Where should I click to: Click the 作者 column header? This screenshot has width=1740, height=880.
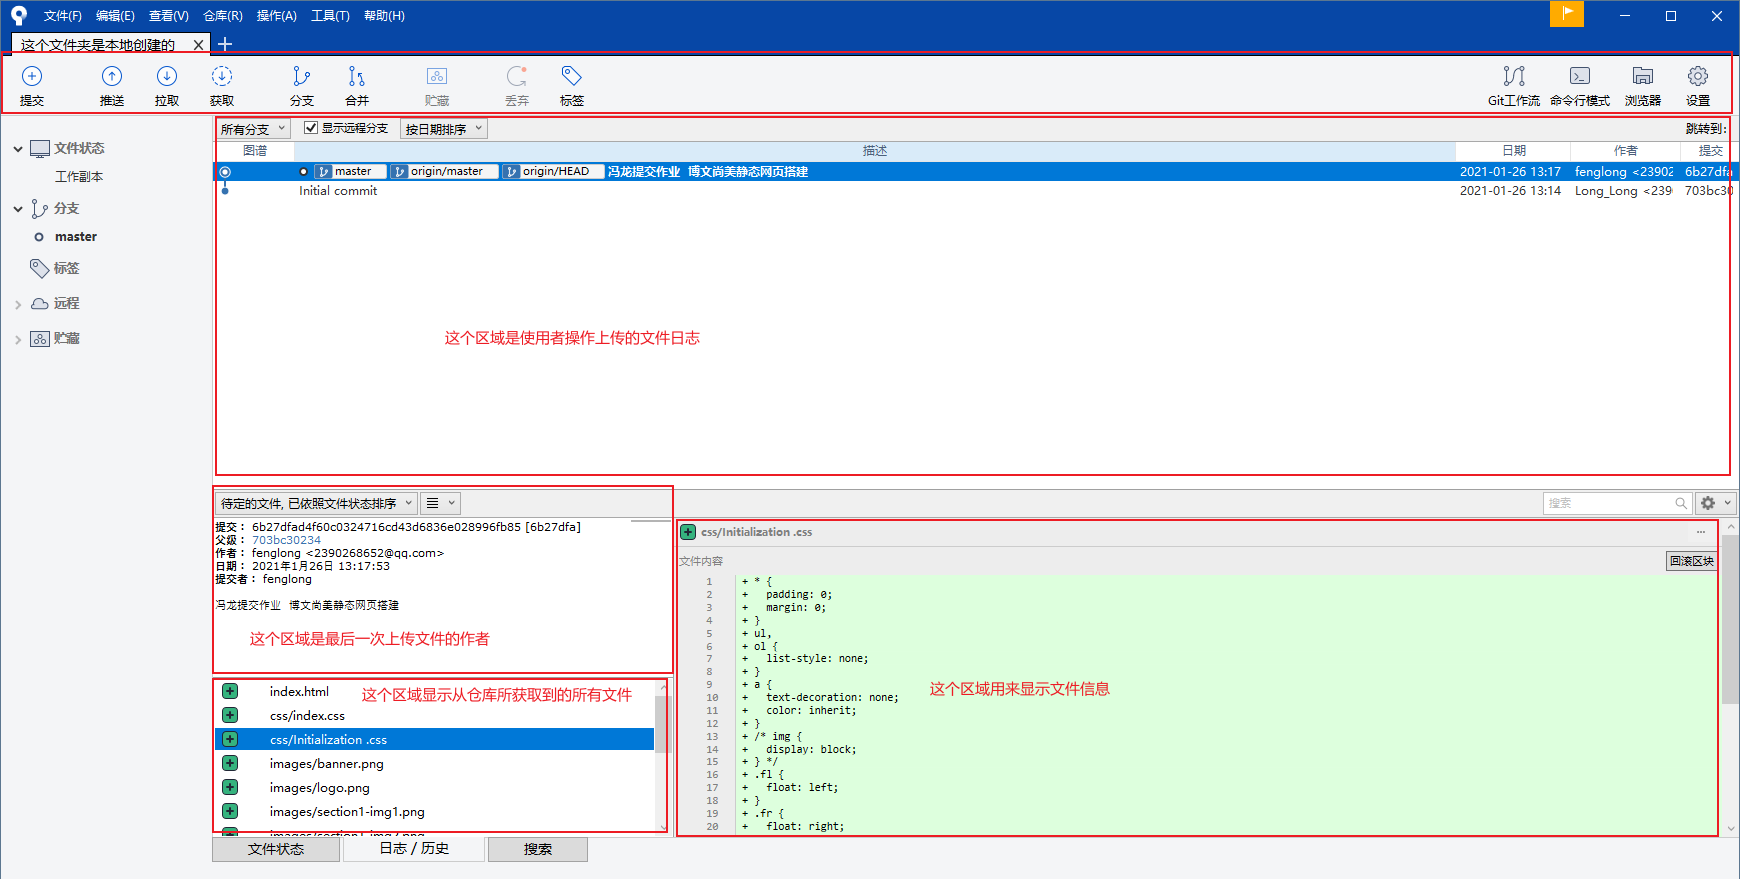pyautogui.click(x=1625, y=151)
